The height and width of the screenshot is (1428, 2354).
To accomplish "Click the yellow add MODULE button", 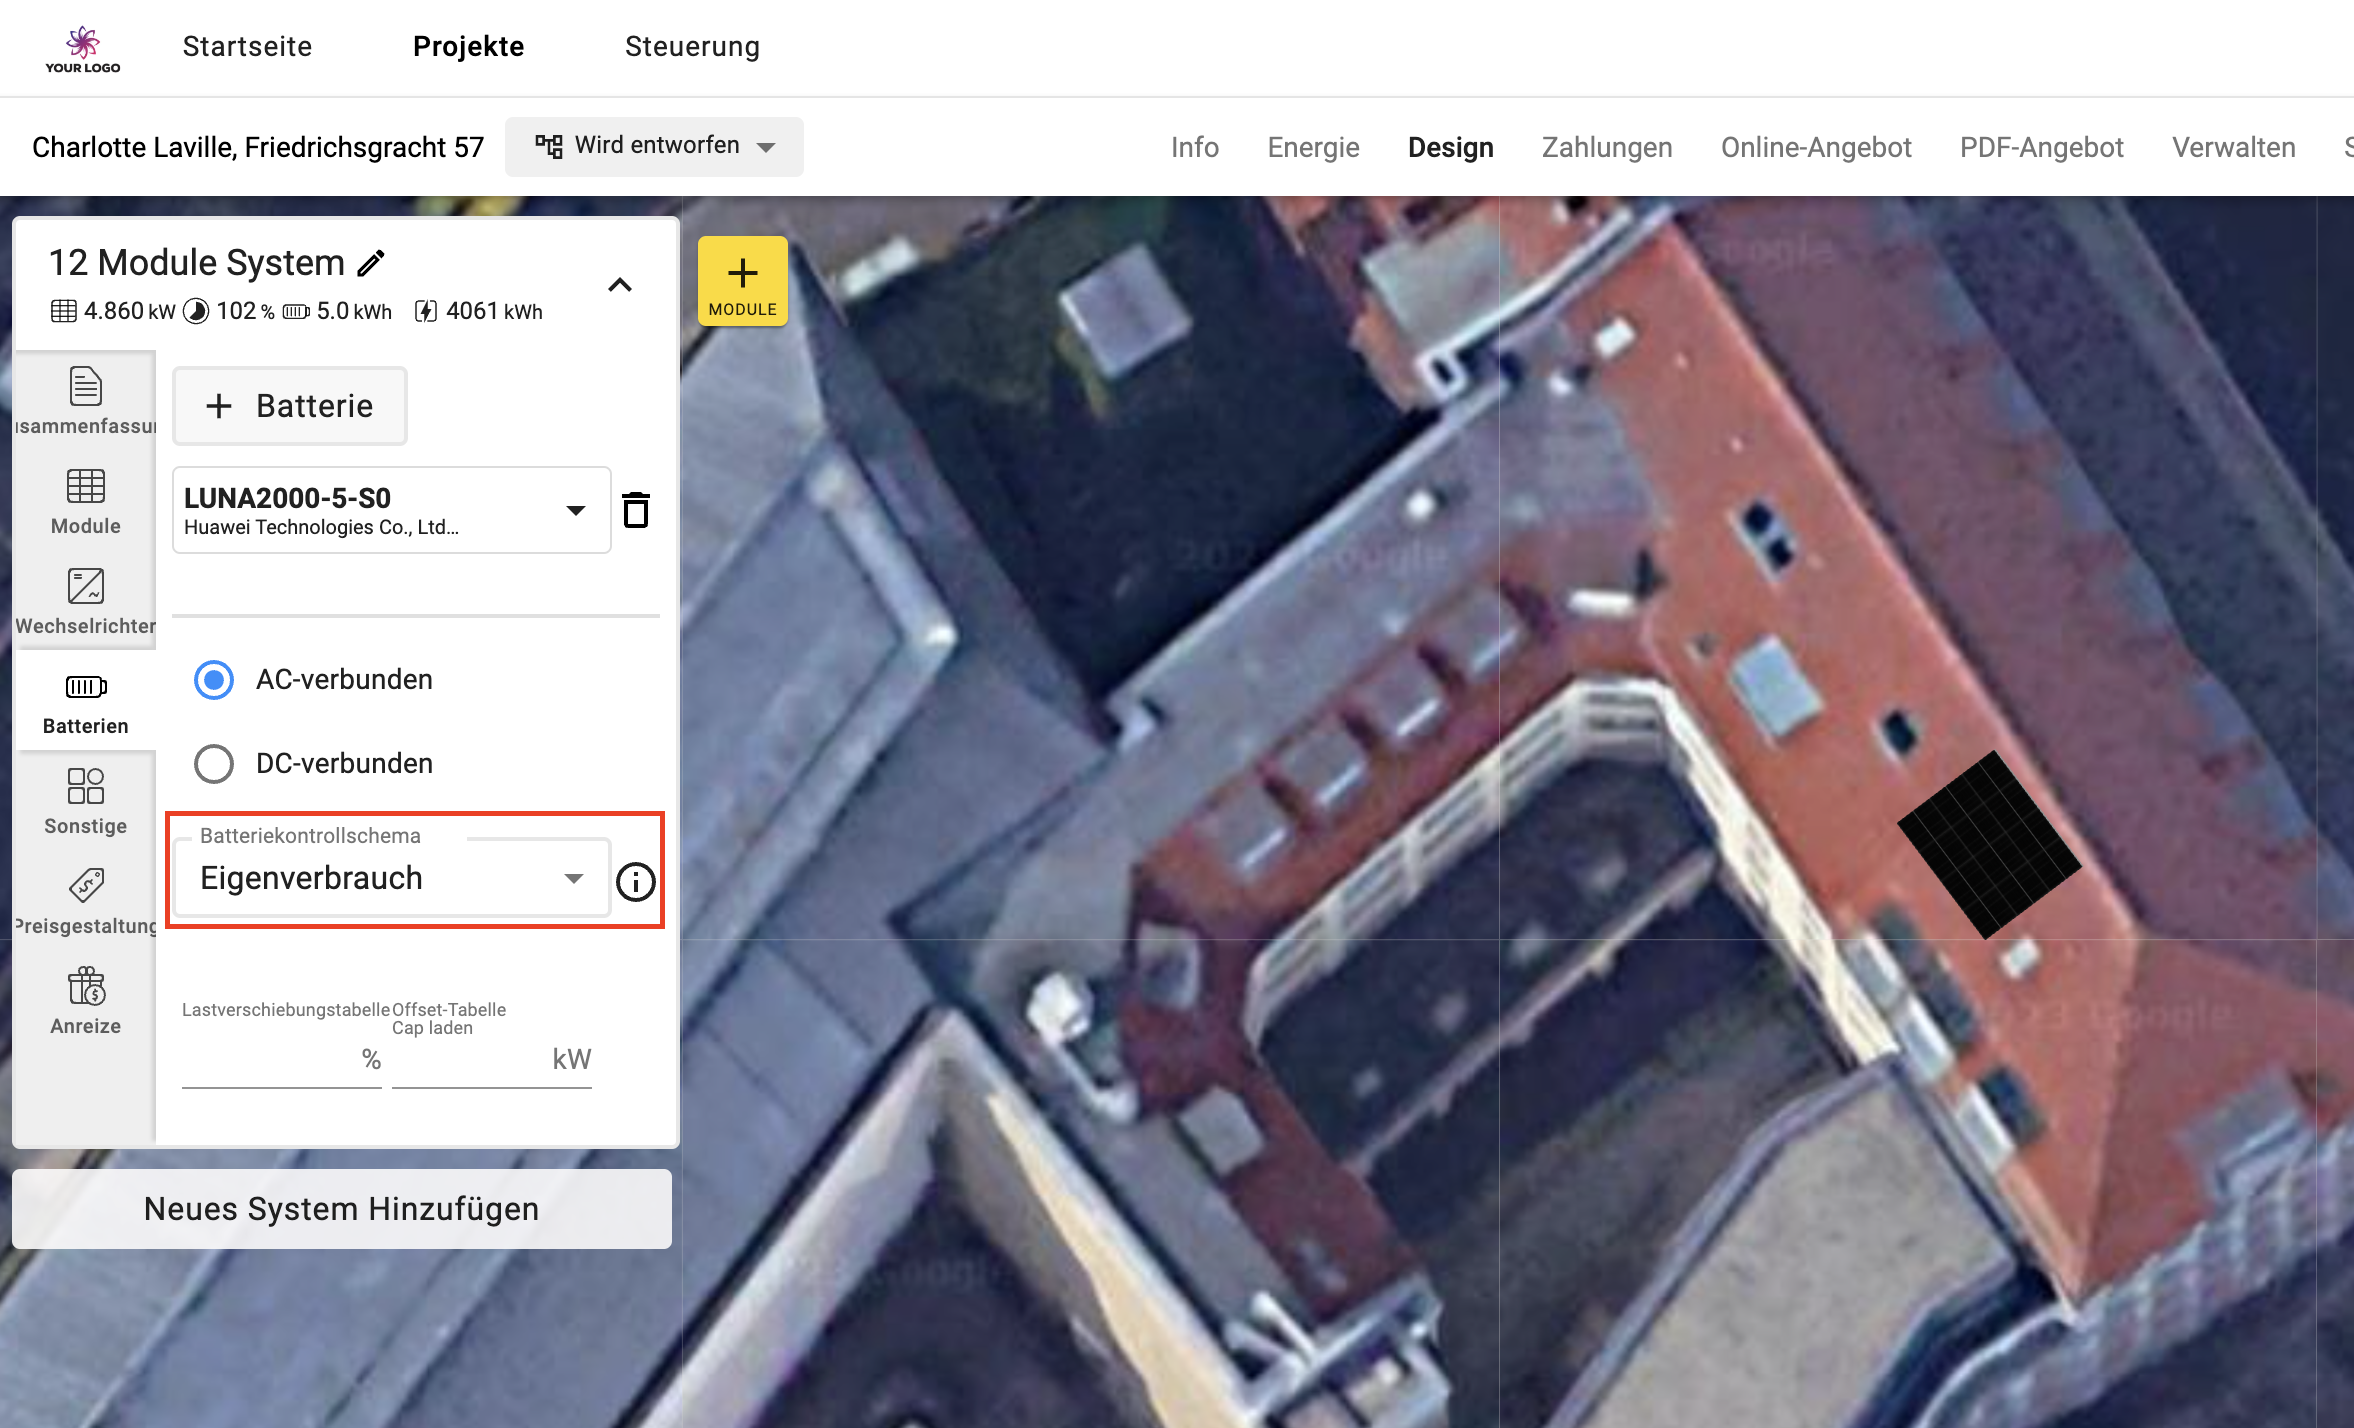I will click(x=743, y=282).
